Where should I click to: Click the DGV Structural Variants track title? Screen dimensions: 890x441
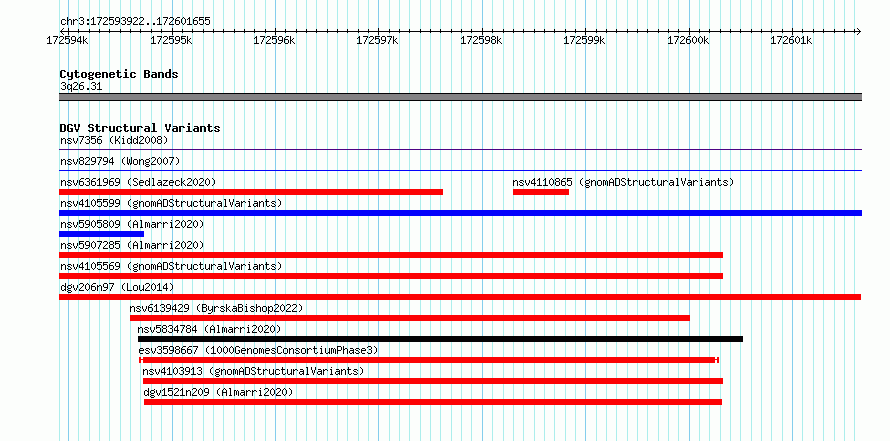point(140,128)
